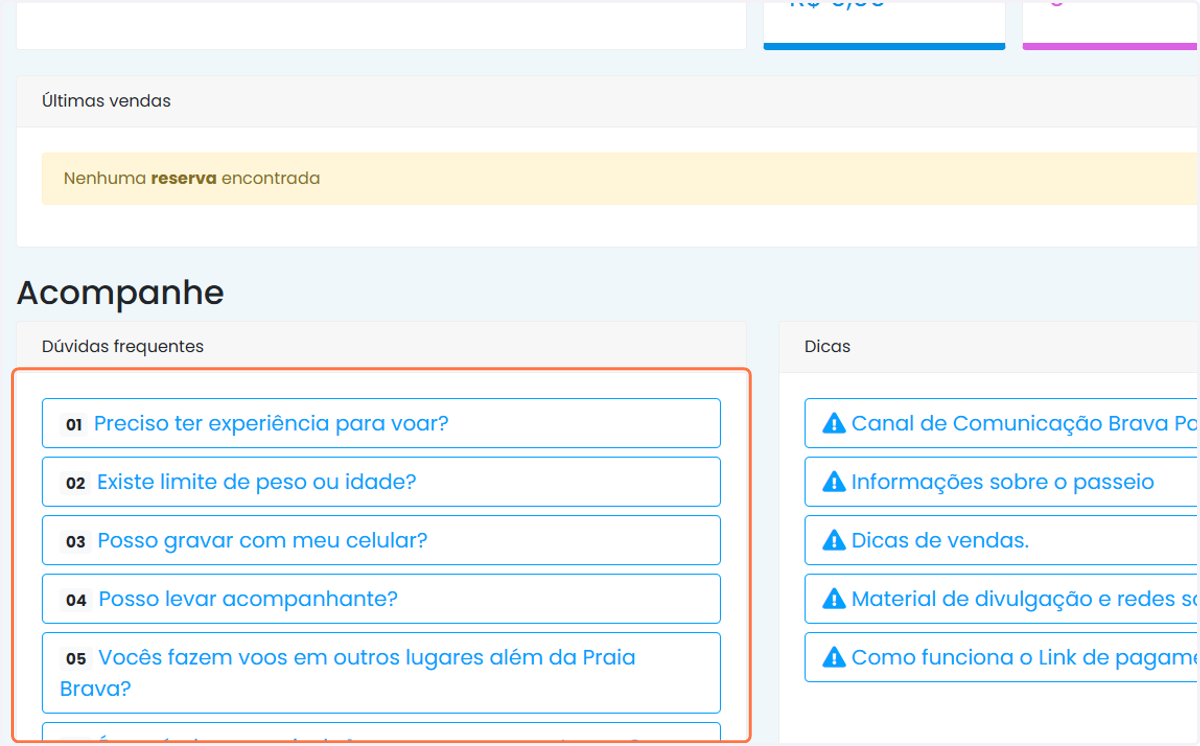Click the '05' number badge

76,659
